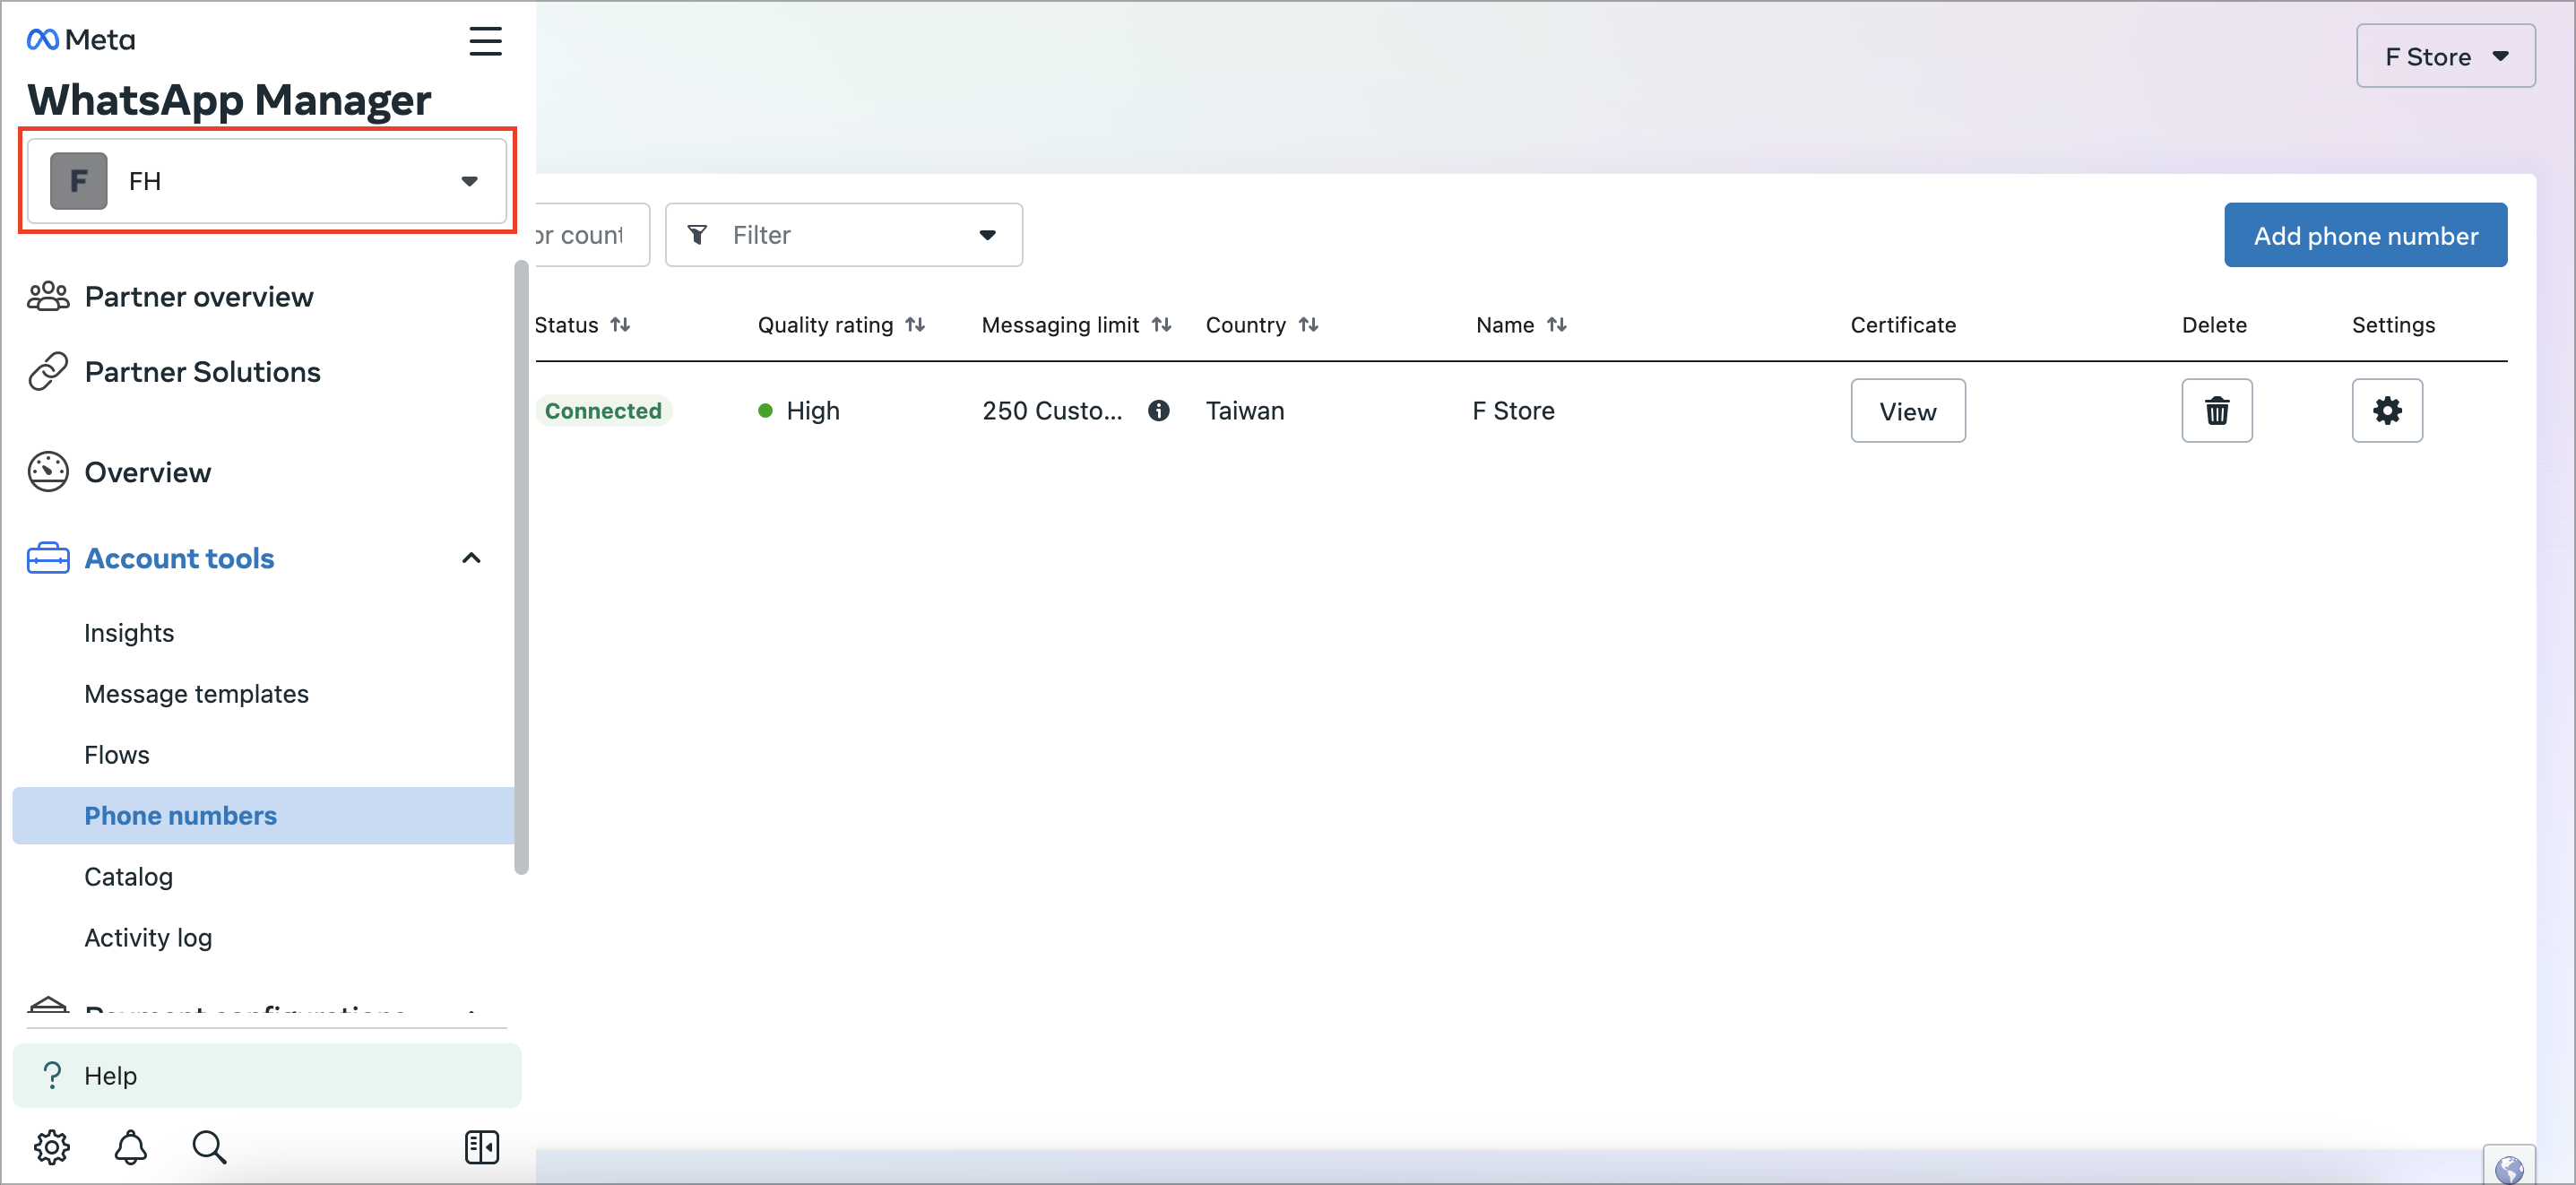Open Activity log
Image resolution: width=2576 pixels, height=1185 pixels.
pos(148,937)
